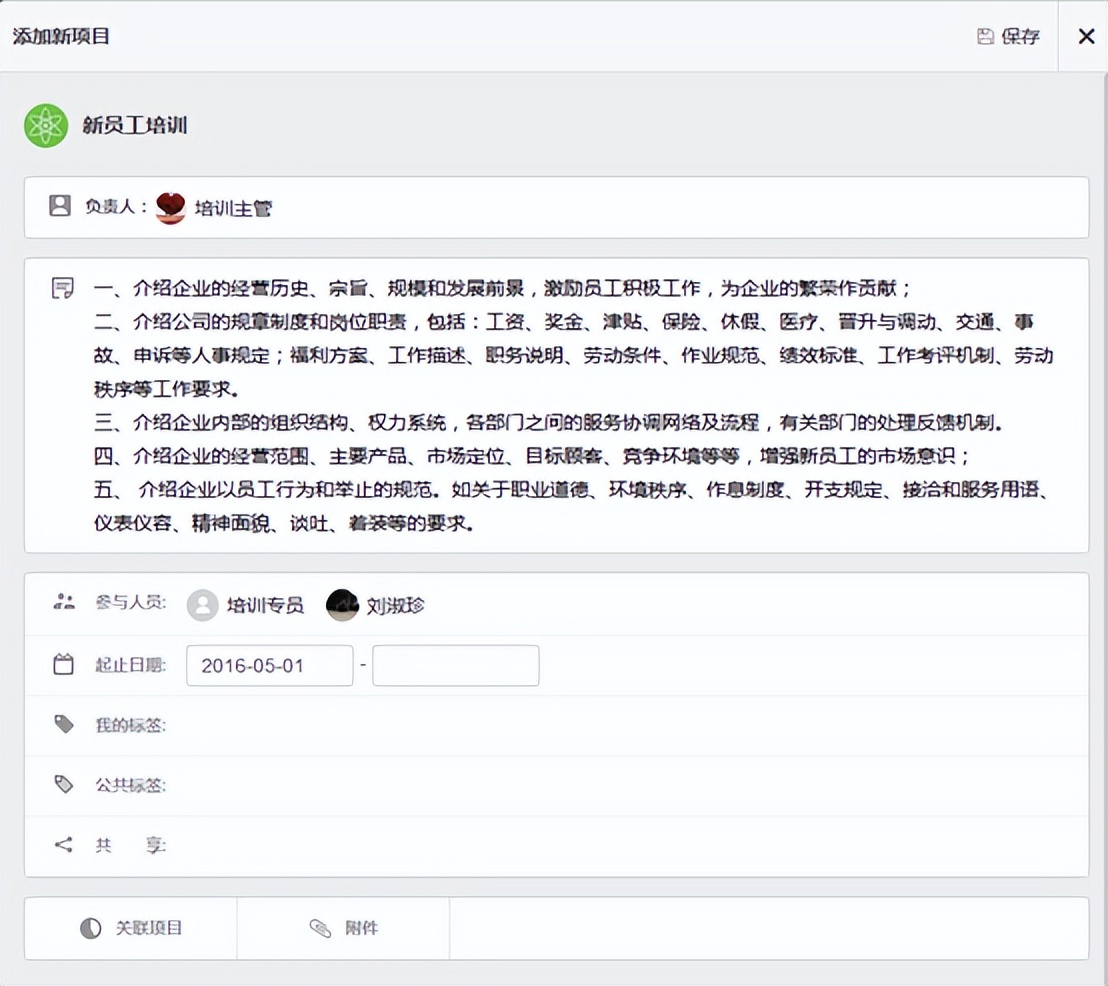Click the disk icon next to 保存

pyautogui.click(x=985, y=36)
